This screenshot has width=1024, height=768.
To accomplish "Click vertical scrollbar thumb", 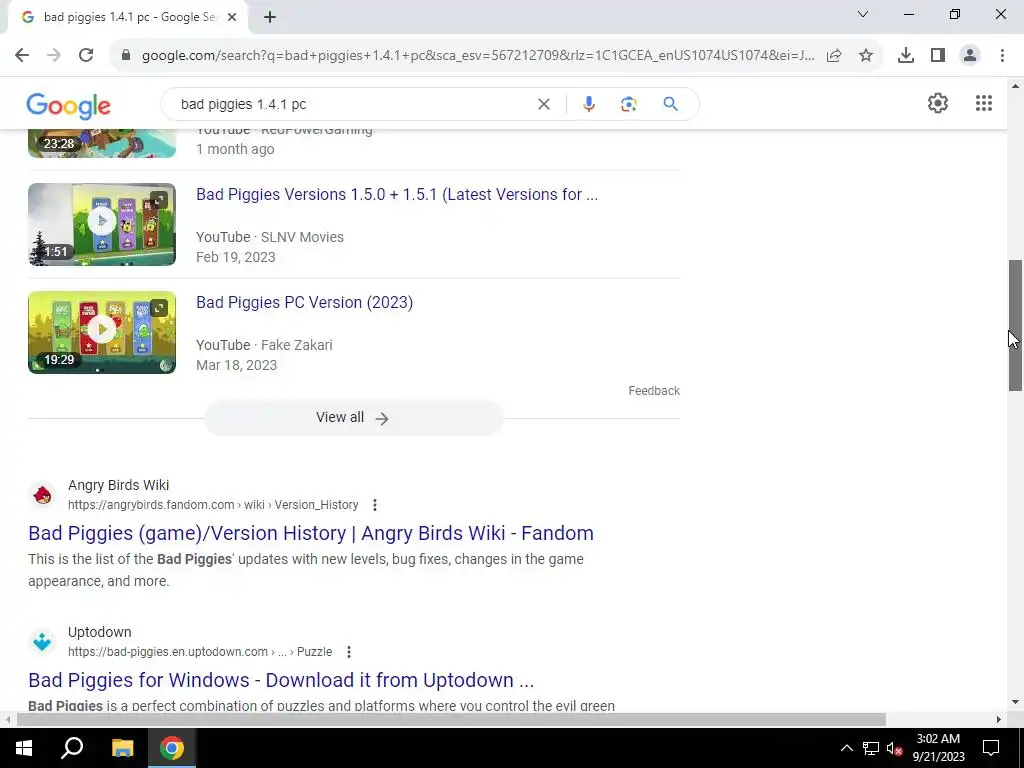I will 1015,325.
